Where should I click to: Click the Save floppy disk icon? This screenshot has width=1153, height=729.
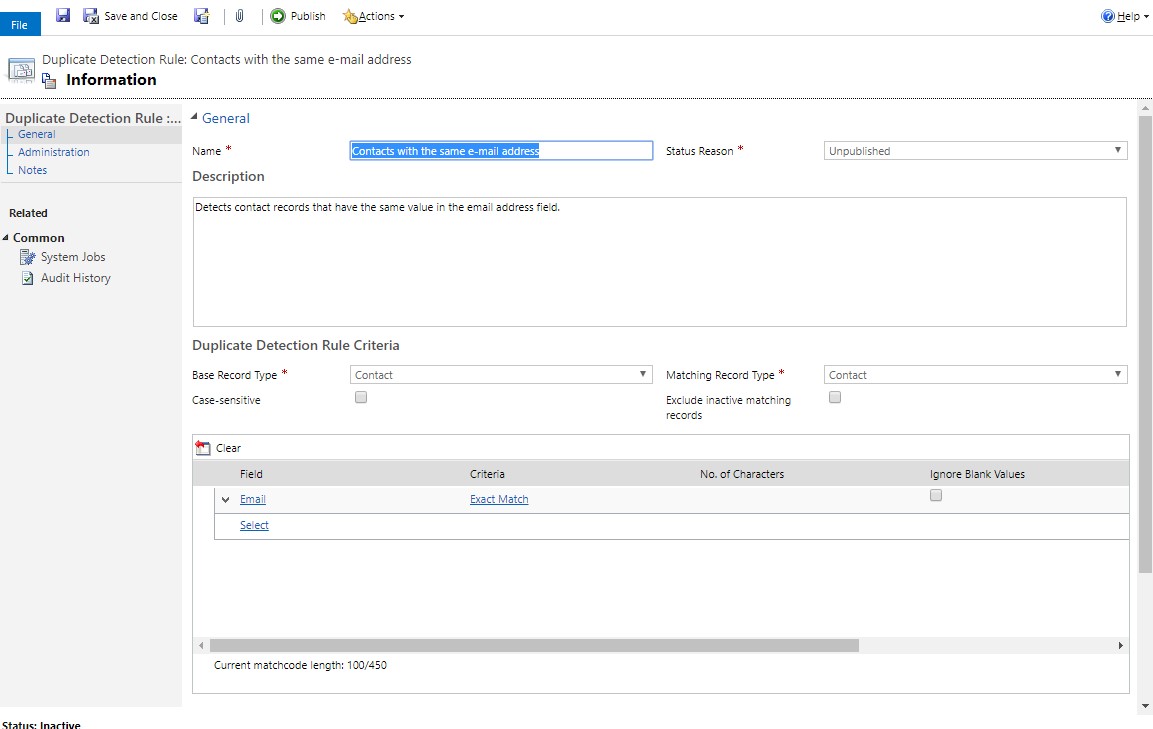[63, 16]
